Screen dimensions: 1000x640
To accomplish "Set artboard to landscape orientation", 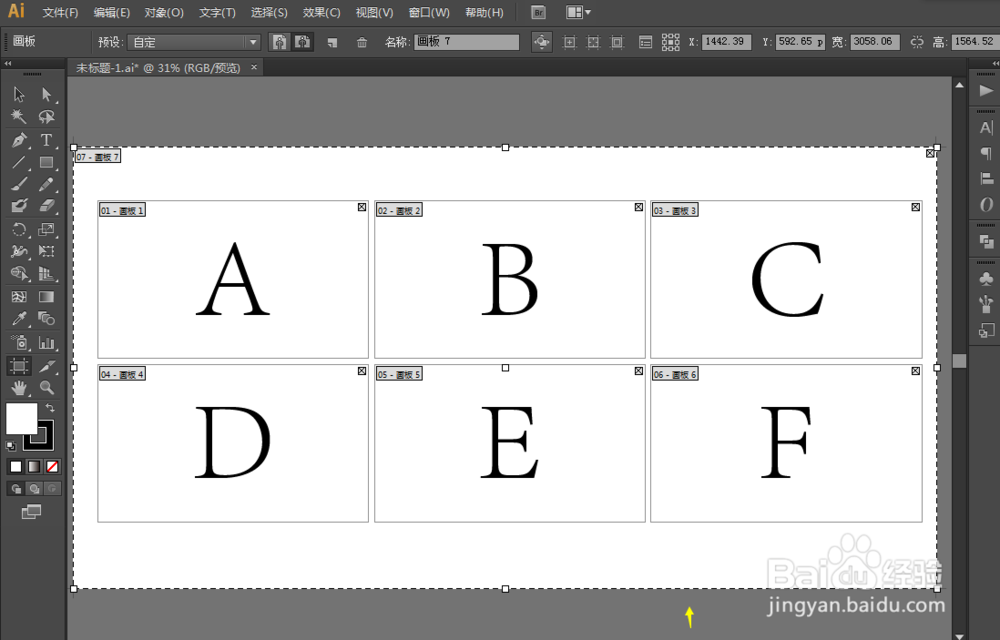I will click(x=303, y=42).
